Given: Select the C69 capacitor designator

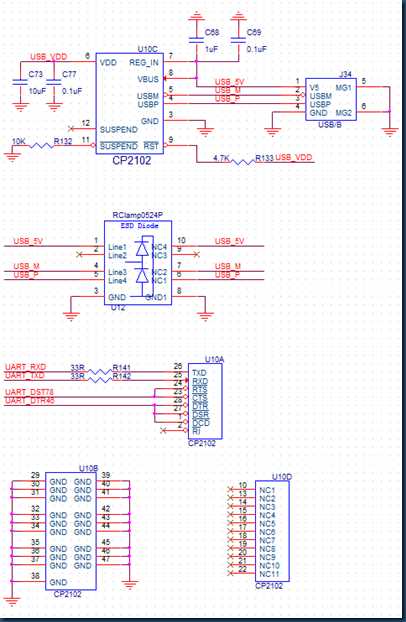Looking at the screenshot, I should point(254,32).
